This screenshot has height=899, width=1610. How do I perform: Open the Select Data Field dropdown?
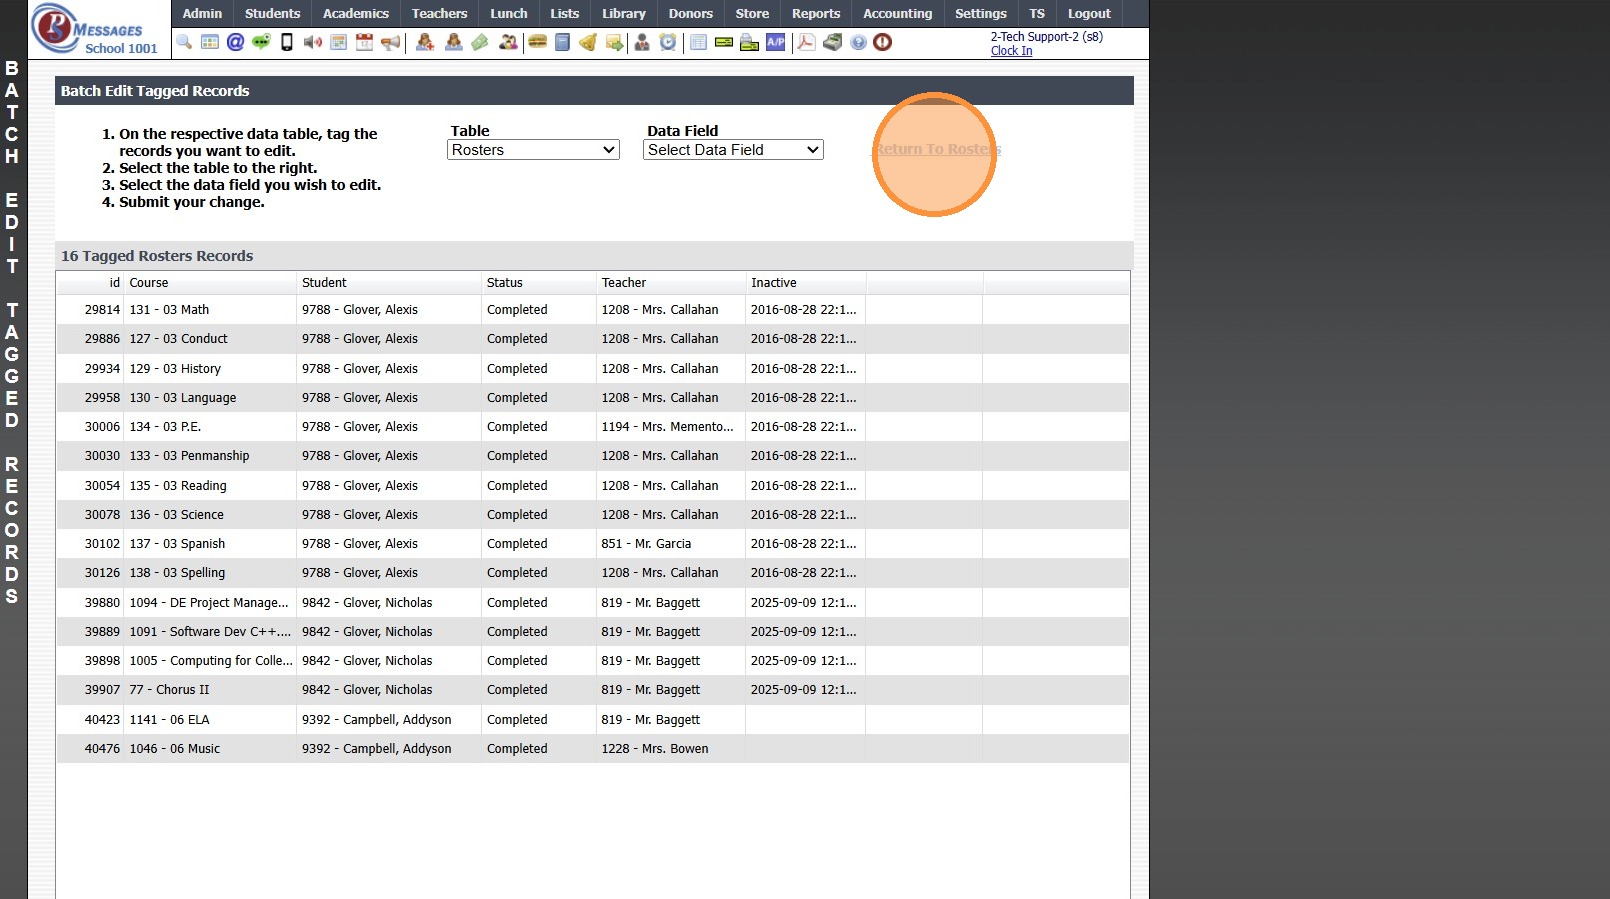(x=733, y=150)
